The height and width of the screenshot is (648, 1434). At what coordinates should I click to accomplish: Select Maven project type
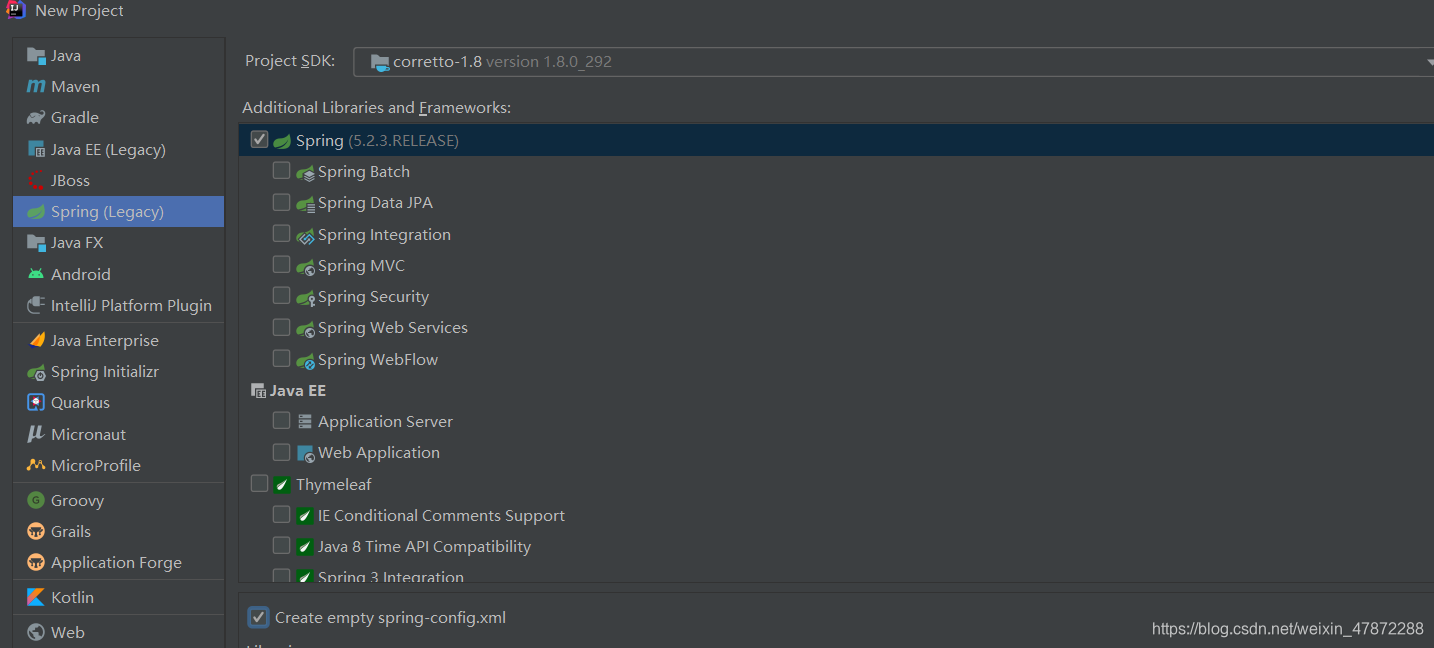(x=118, y=87)
